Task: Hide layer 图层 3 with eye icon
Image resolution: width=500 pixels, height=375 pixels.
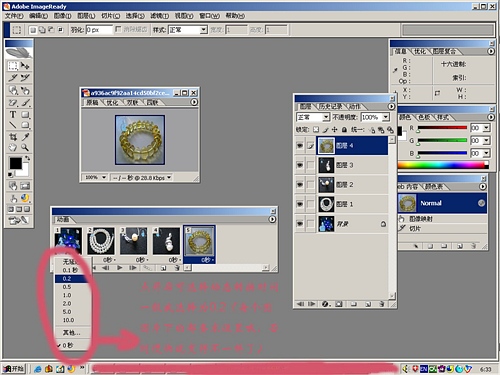Action: [300, 165]
